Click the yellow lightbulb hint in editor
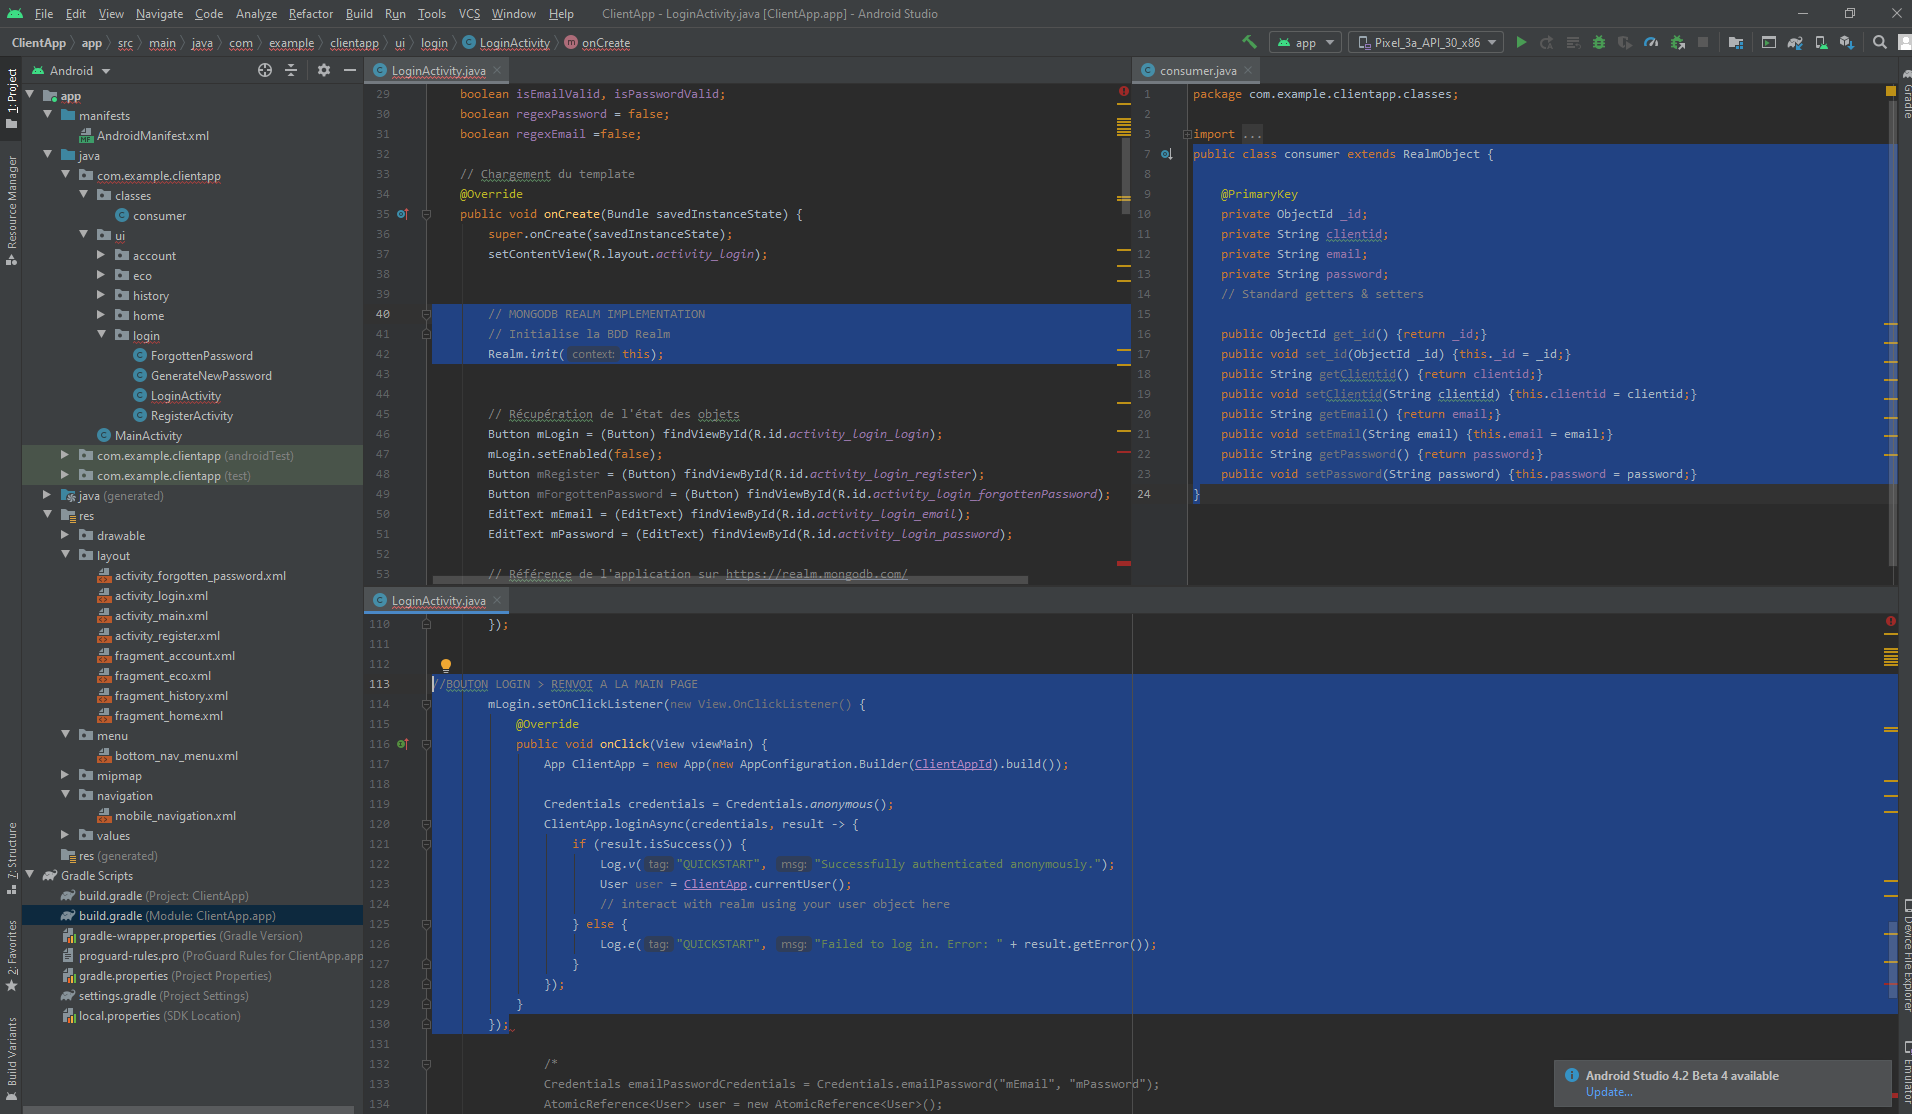The width and height of the screenshot is (1912, 1114). pyautogui.click(x=446, y=665)
